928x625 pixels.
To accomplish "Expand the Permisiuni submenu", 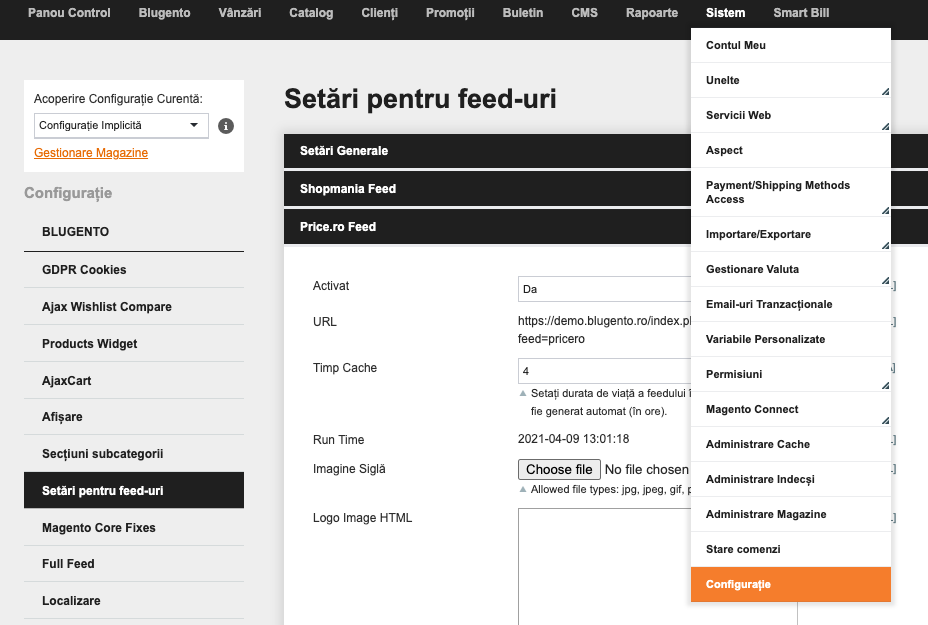I will (x=791, y=374).
